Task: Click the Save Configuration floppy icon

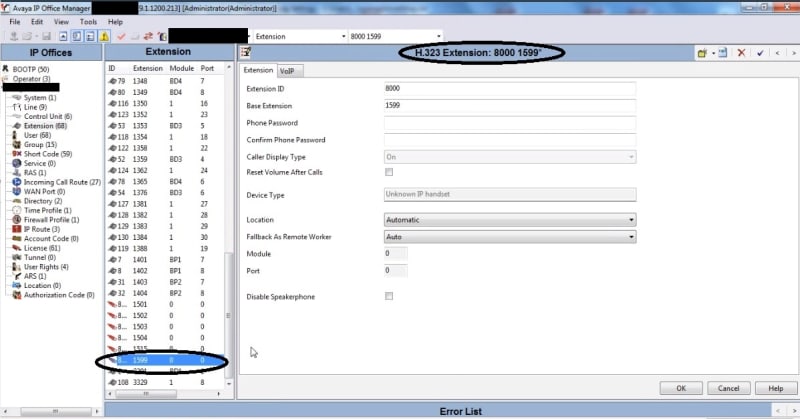Action: [x=46, y=36]
